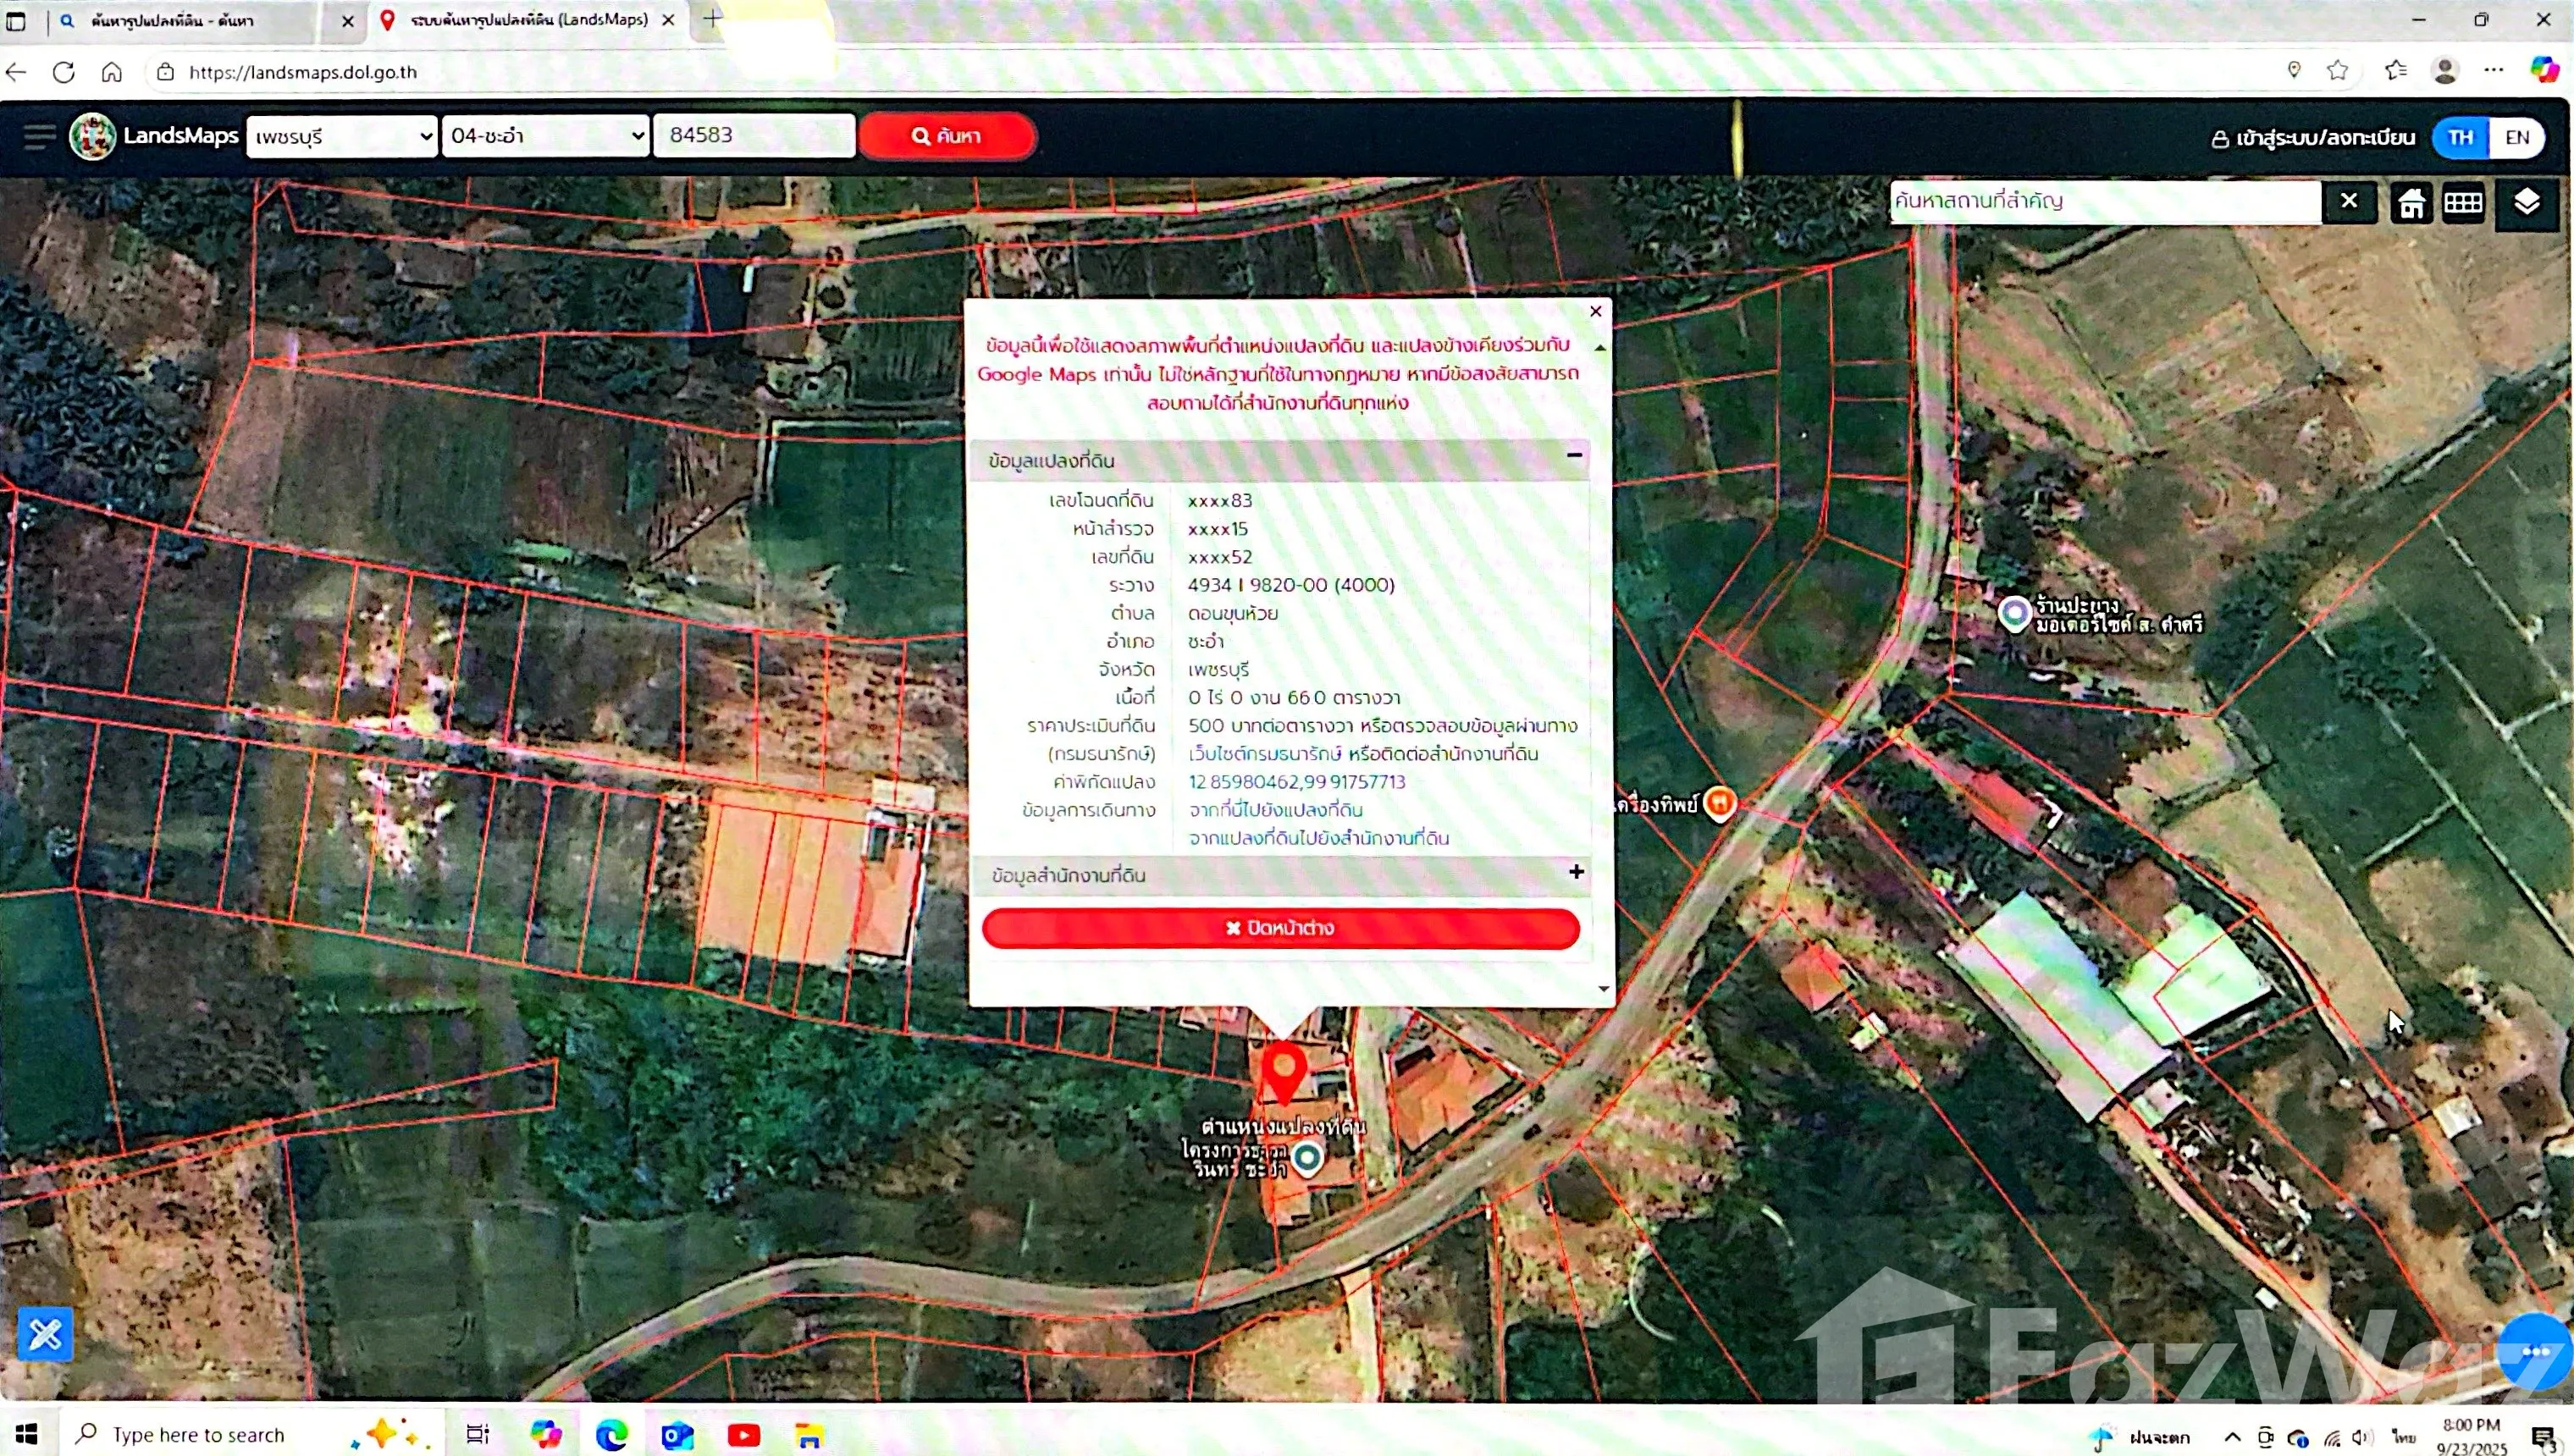Open a new browser tab
The width and height of the screenshot is (2574, 1456).
tap(712, 19)
